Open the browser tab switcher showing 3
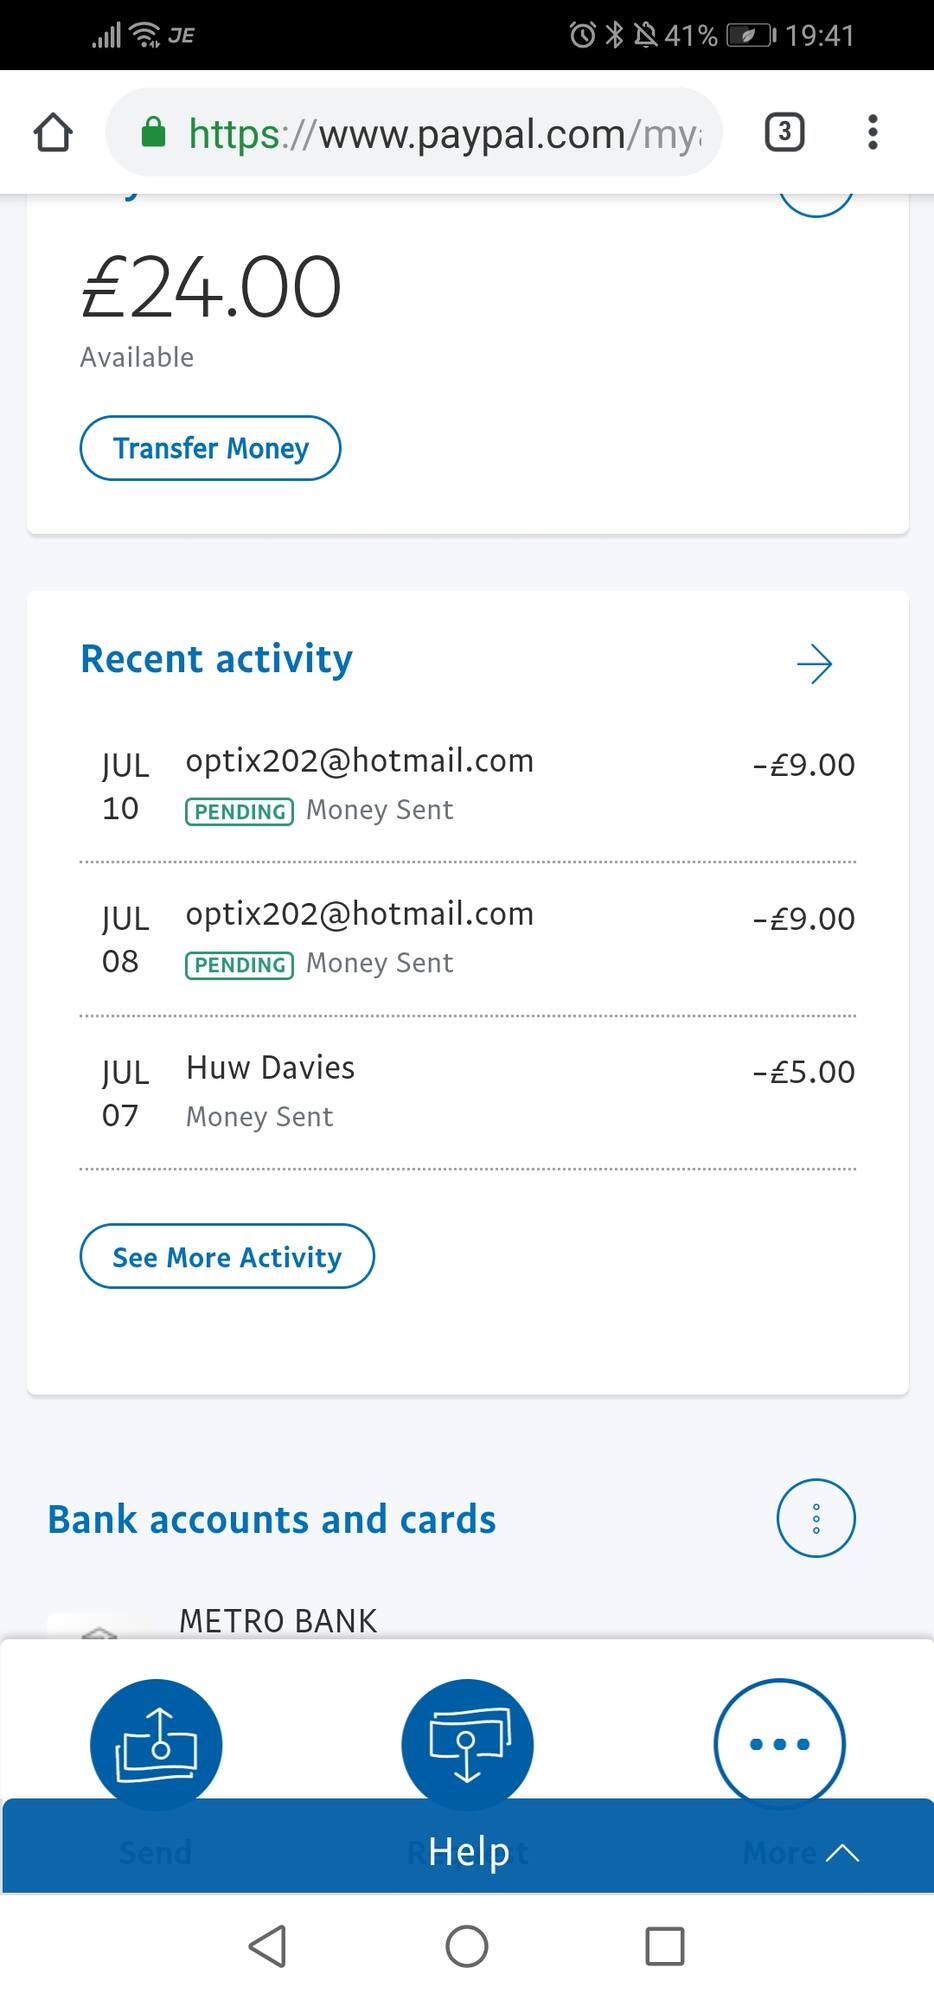 784,132
